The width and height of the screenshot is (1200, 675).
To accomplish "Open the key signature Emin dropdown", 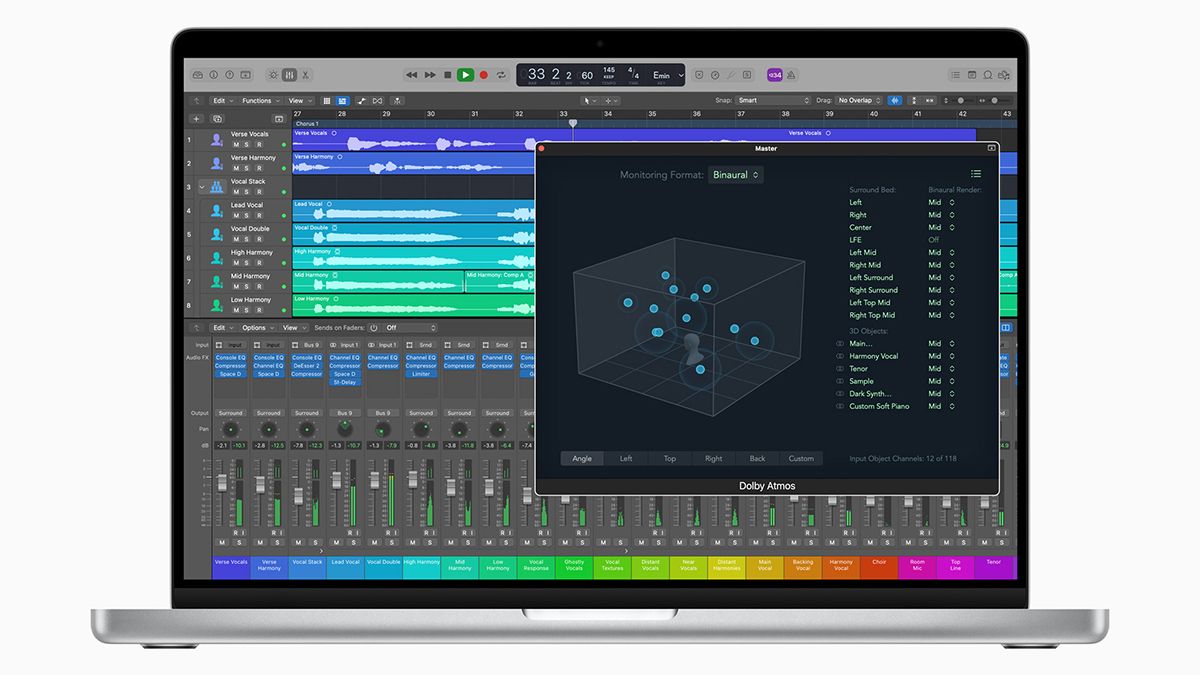I will point(667,75).
